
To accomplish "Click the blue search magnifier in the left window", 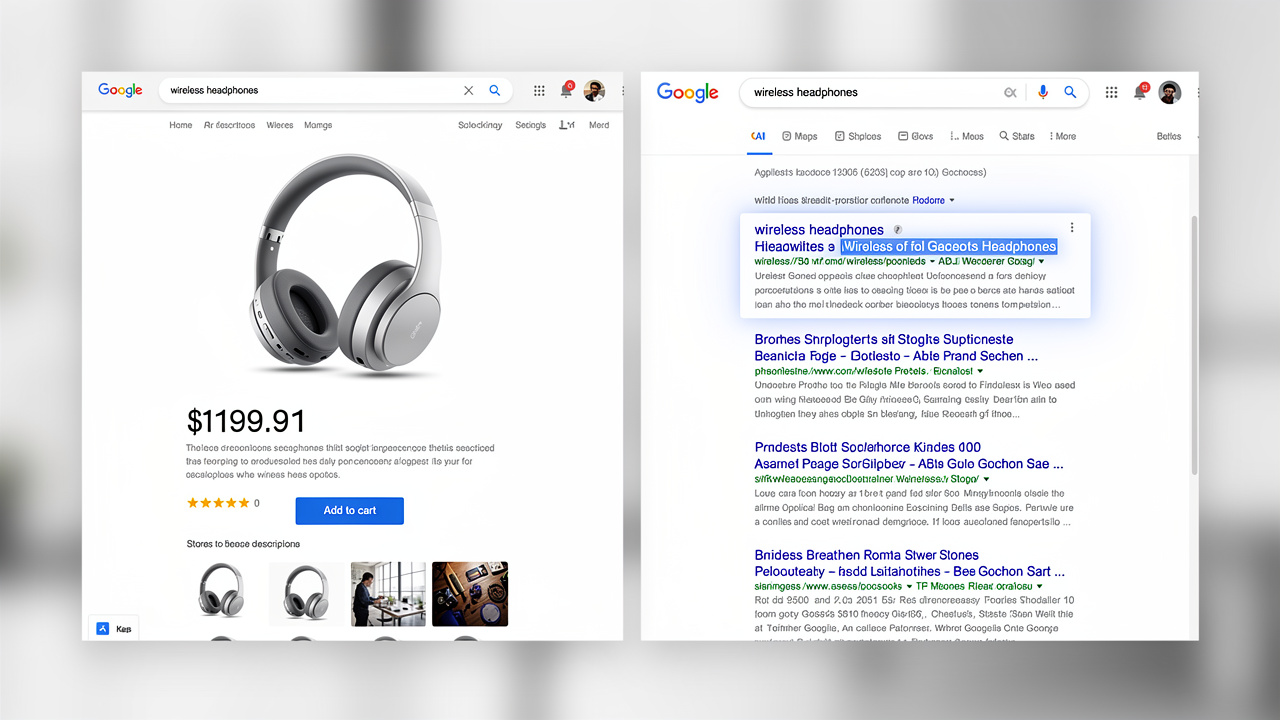I will [494, 90].
